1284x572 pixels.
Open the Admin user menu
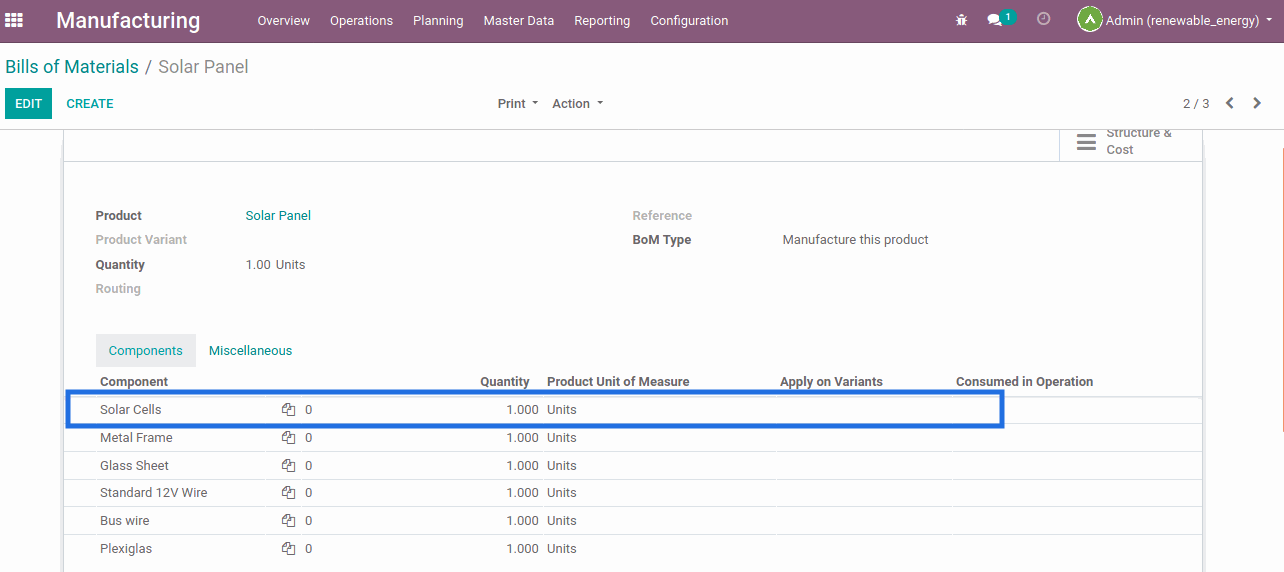[1174, 20]
